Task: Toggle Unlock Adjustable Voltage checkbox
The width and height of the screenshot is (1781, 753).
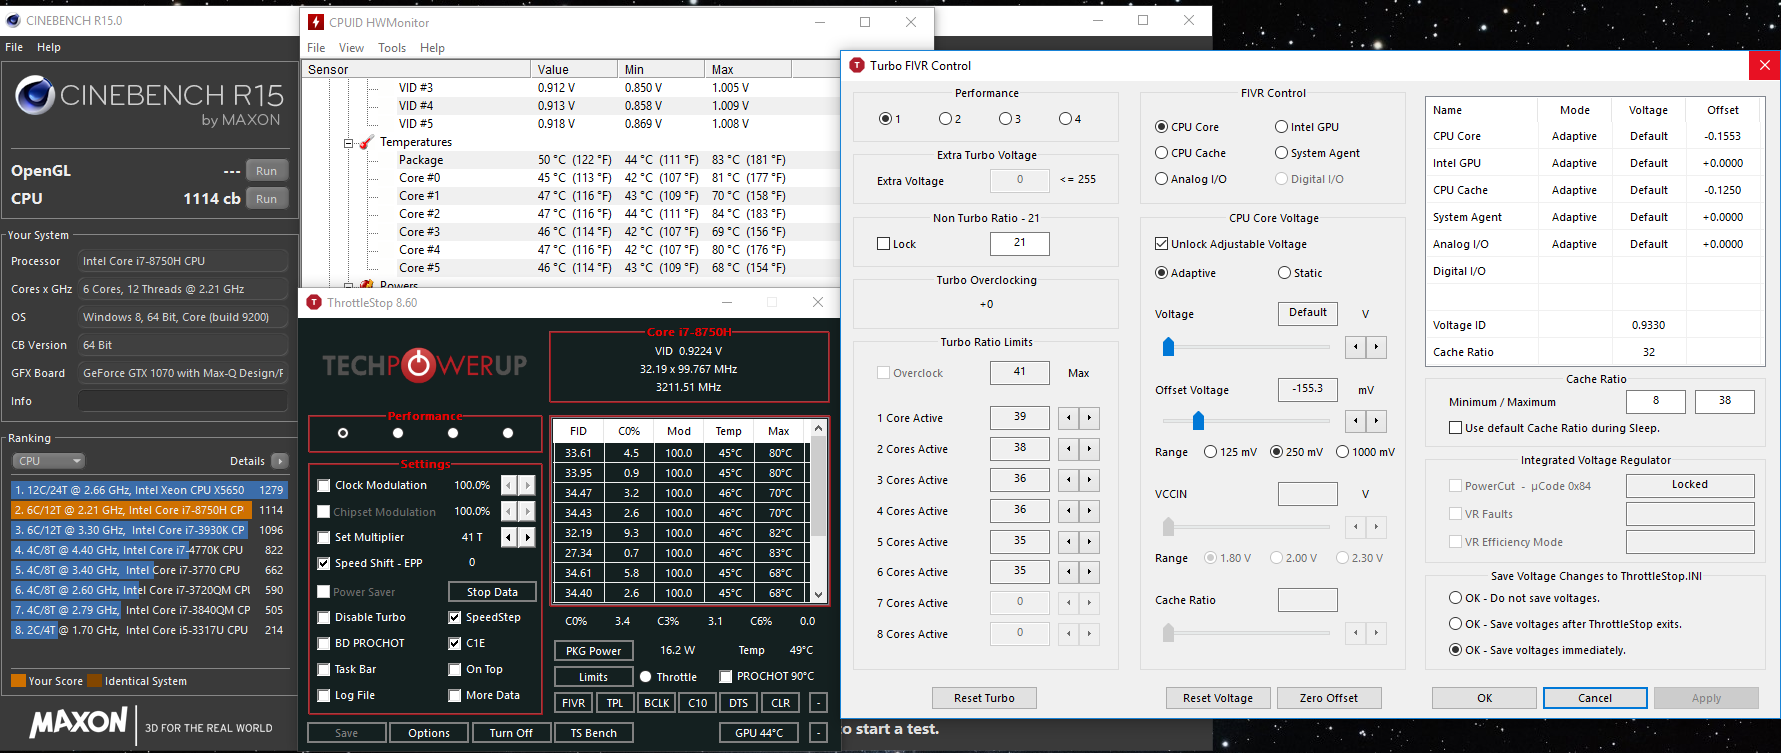Action: coord(1162,244)
